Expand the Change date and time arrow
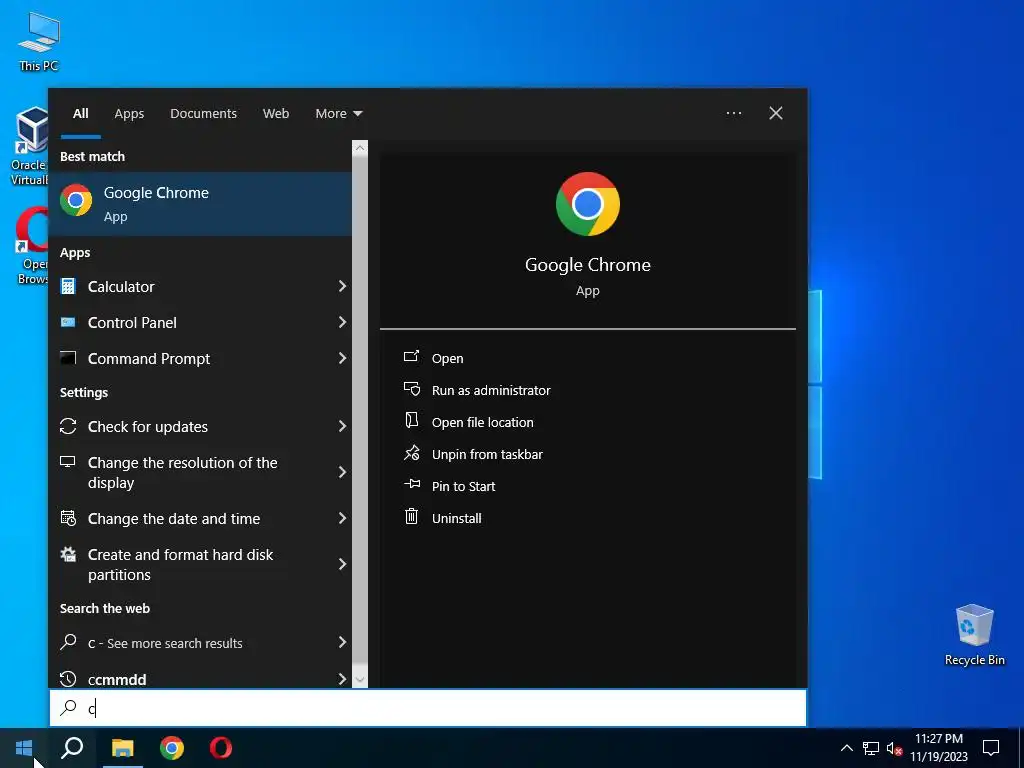 (x=342, y=518)
